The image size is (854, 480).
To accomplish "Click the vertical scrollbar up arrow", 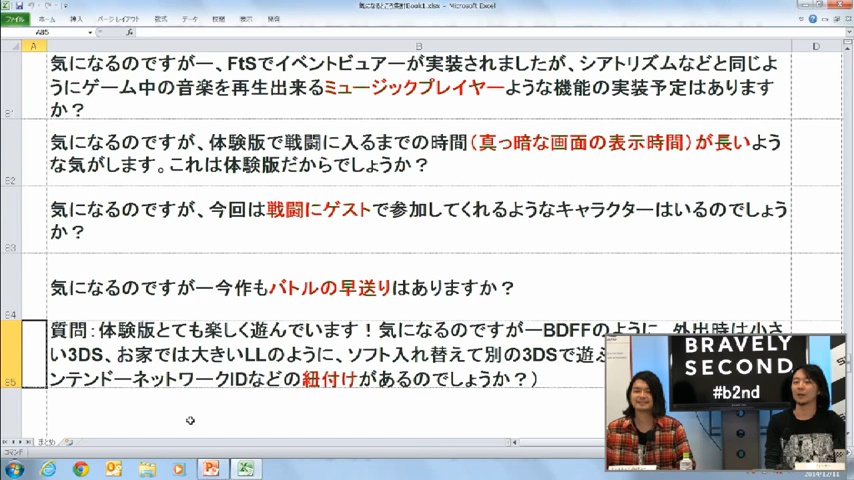I will pyautogui.click(x=848, y=48).
